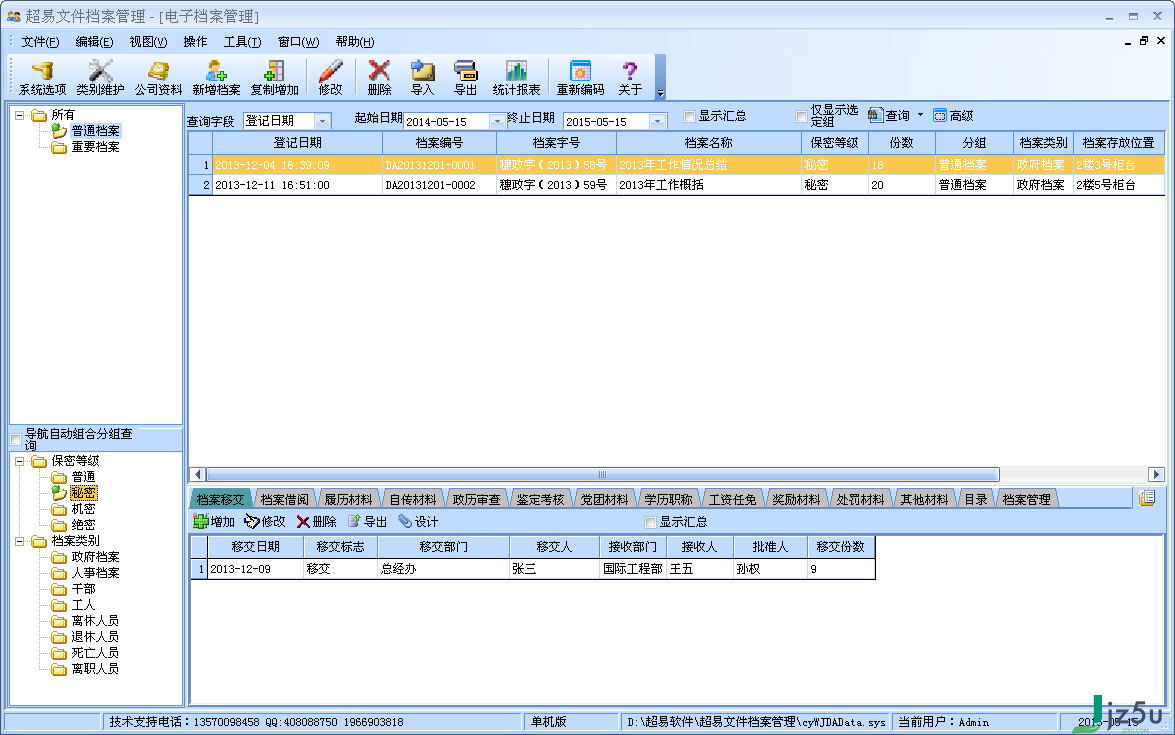Select 退休人员 category folder
The width and height of the screenshot is (1175, 735).
click(x=95, y=637)
